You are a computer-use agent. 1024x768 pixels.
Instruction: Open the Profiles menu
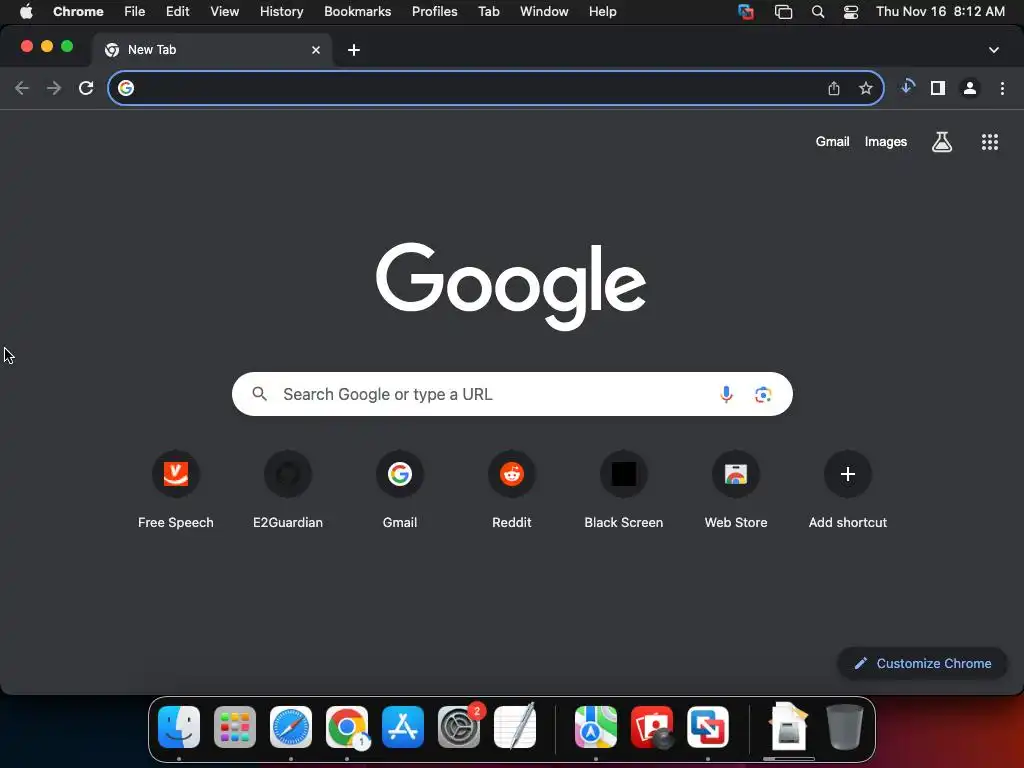[434, 12]
